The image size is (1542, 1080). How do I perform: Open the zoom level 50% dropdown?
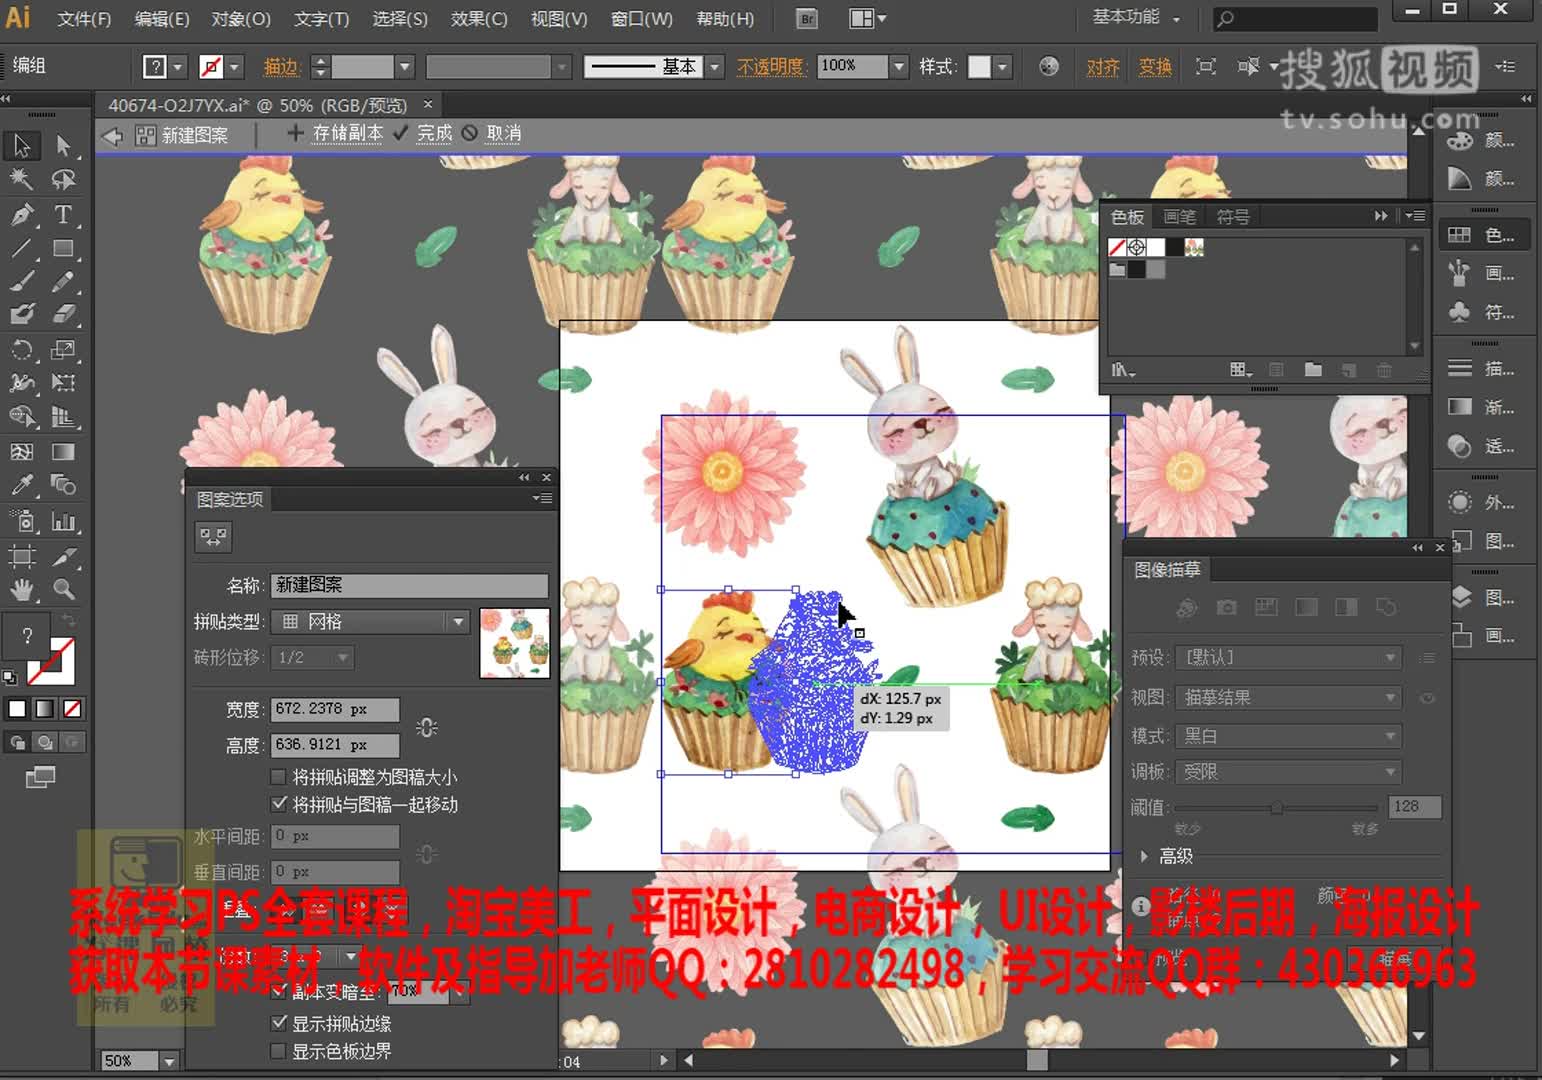(x=169, y=1061)
